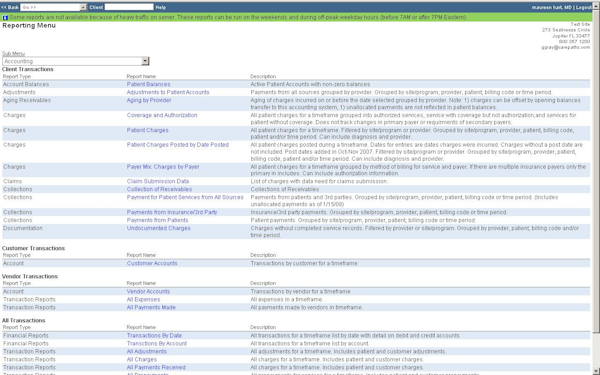600x375 pixels.
Task: Open the Vendor Accounts report
Action: point(148,292)
